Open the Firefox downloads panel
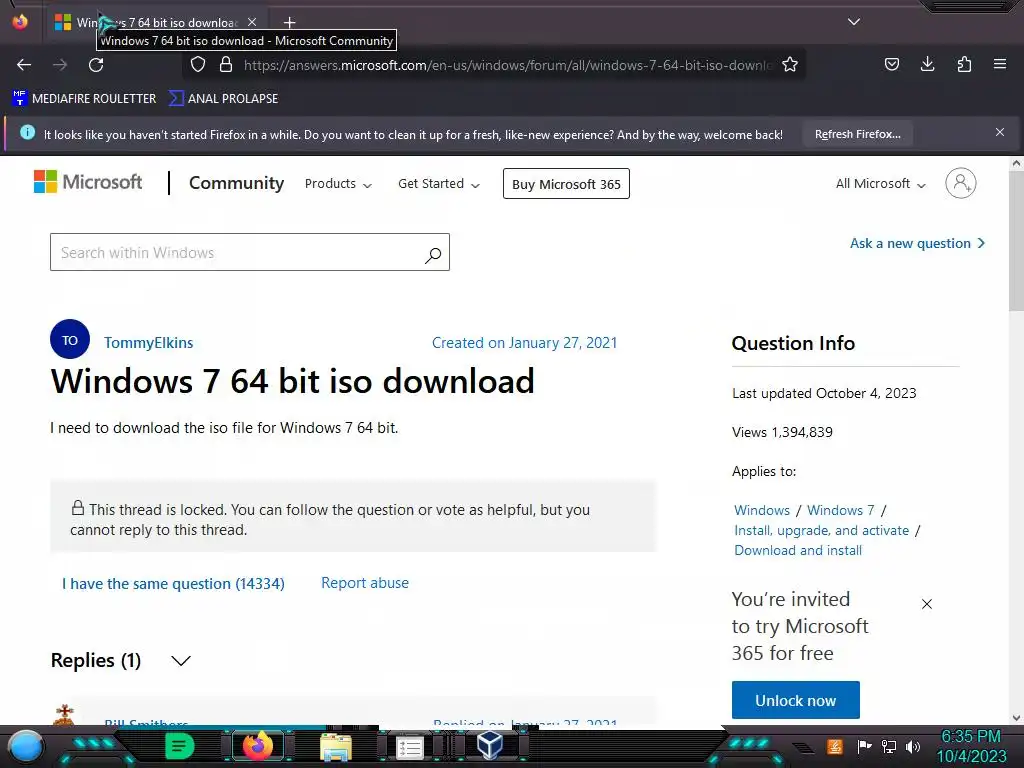The width and height of the screenshot is (1024, 768). pyautogui.click(x=927, y=64)
